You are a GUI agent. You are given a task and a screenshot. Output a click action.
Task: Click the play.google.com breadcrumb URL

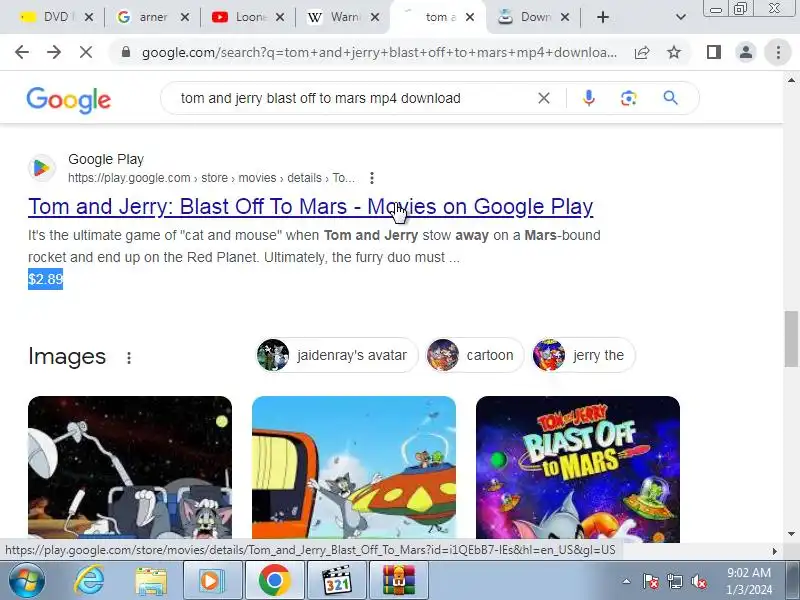pos(211,178)
